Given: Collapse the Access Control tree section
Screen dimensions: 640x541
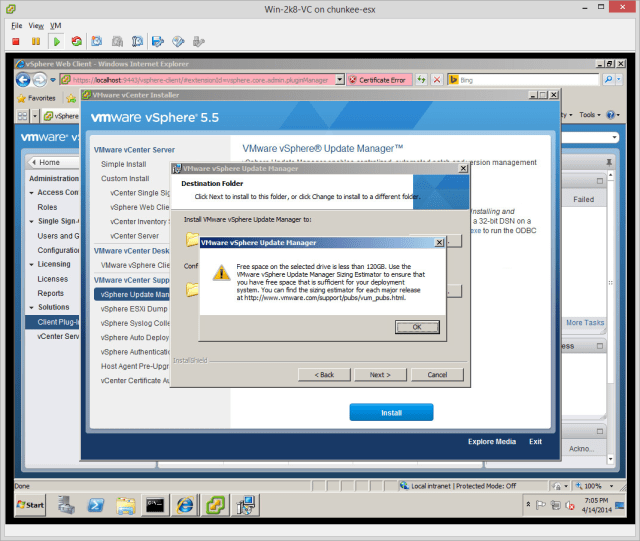Looking at the screenshot, I should point(31,193).
